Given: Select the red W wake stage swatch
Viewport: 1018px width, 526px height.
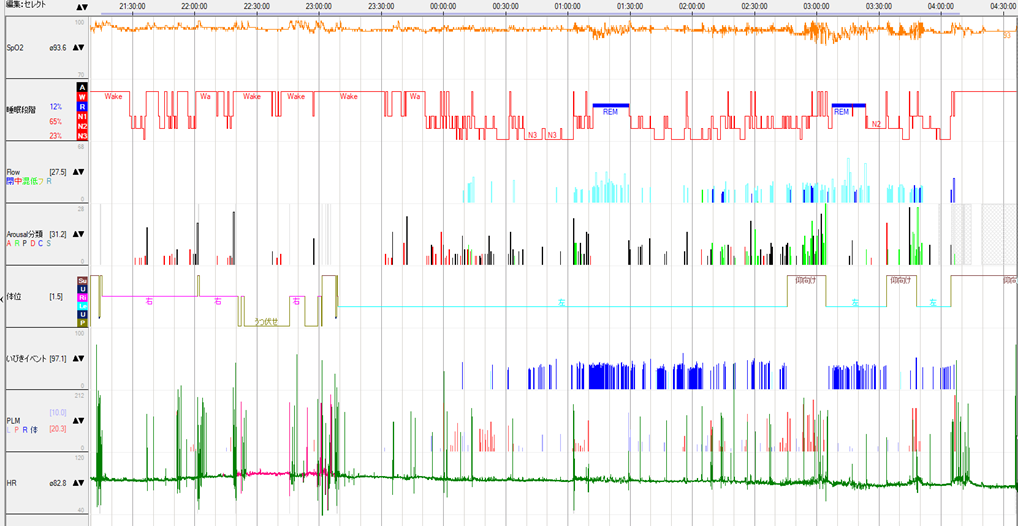Looking at the screenshot, I should pos(83,97).
